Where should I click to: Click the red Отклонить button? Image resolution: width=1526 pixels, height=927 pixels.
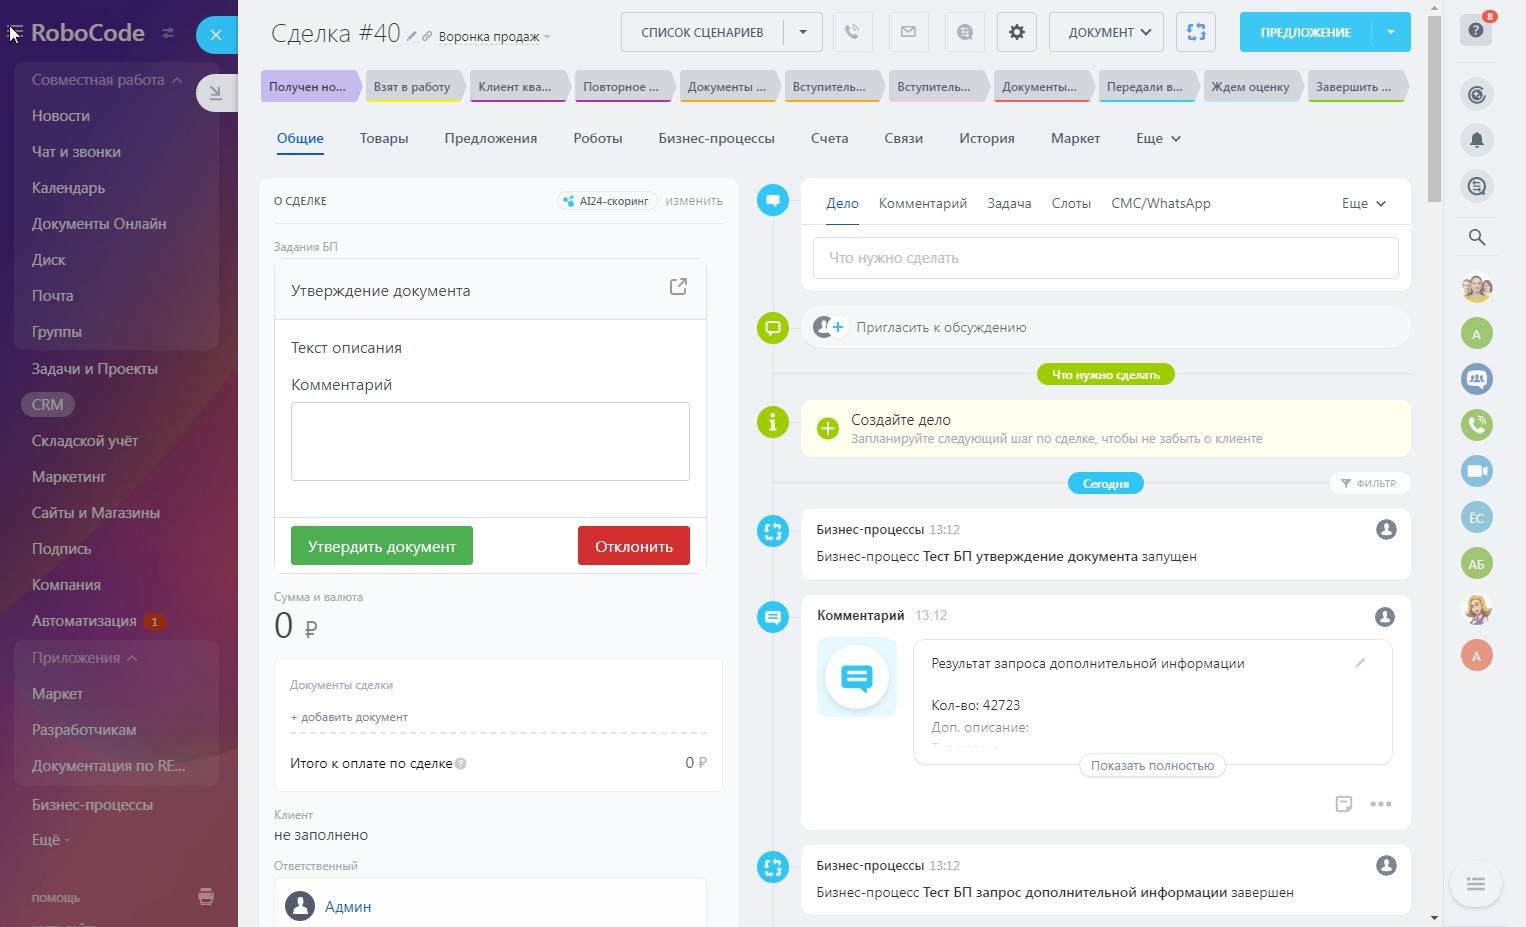634,546
